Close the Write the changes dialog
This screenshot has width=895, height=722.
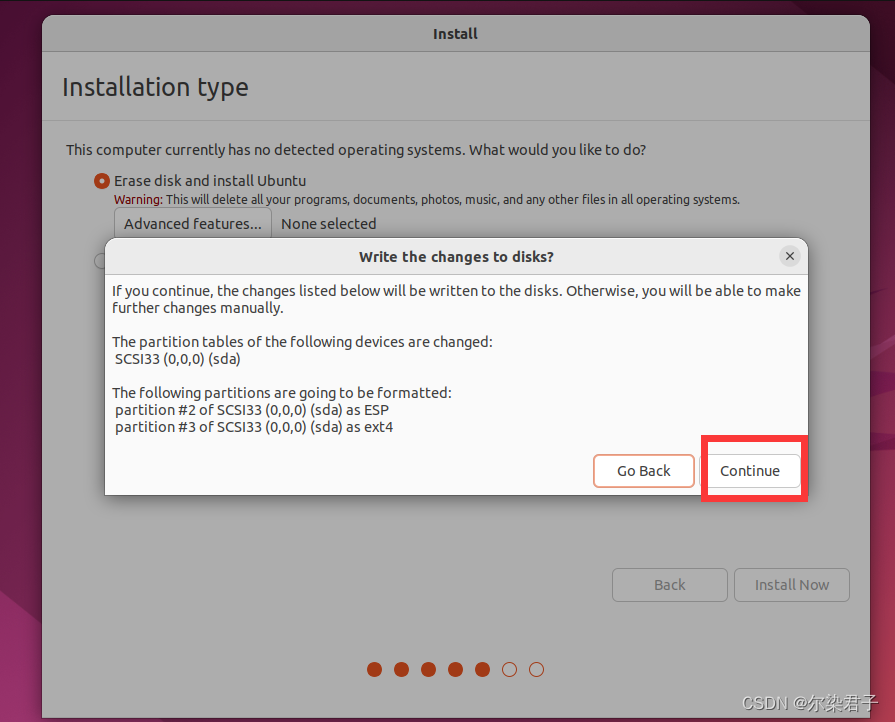point(789,256)
